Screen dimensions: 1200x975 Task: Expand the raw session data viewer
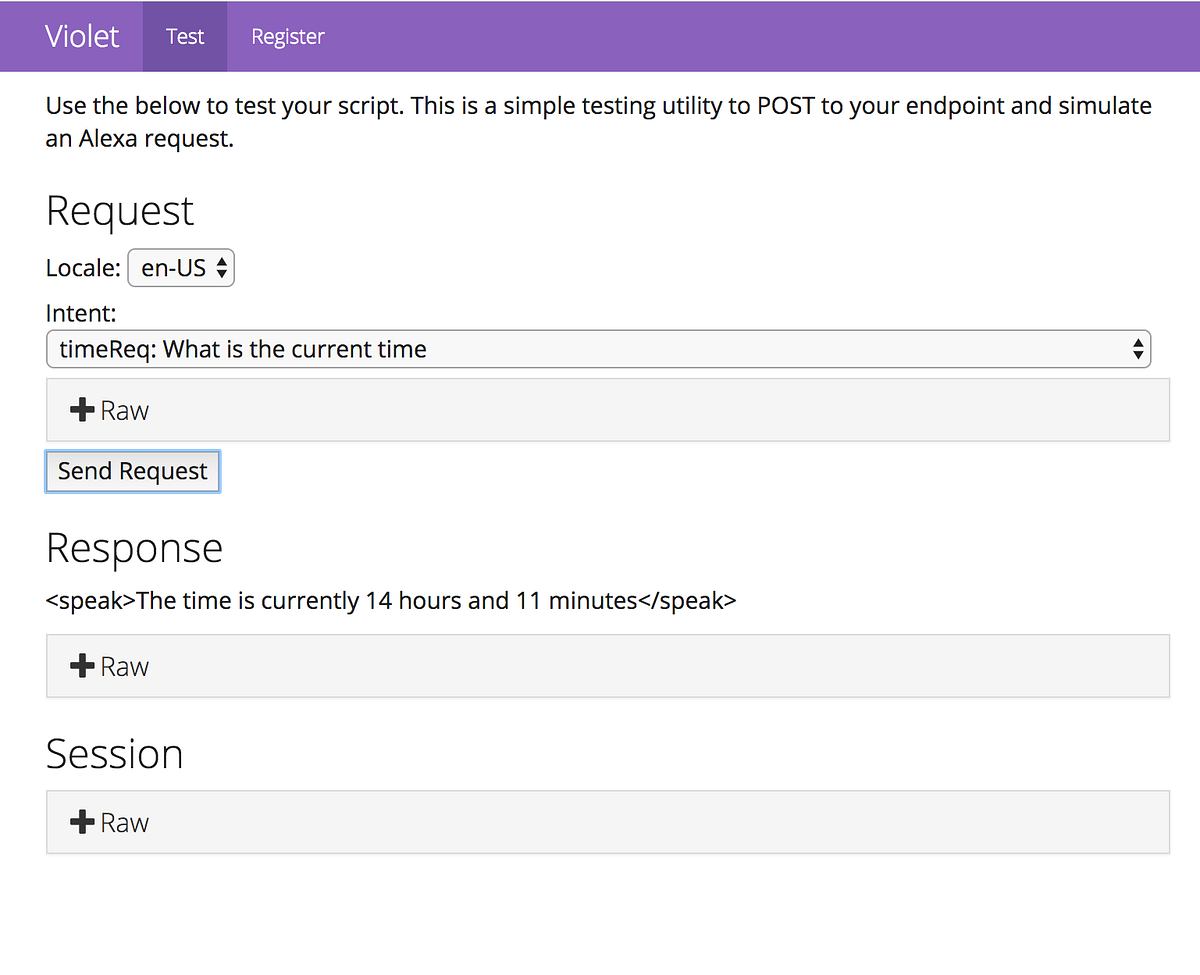[x=110, y=821]
